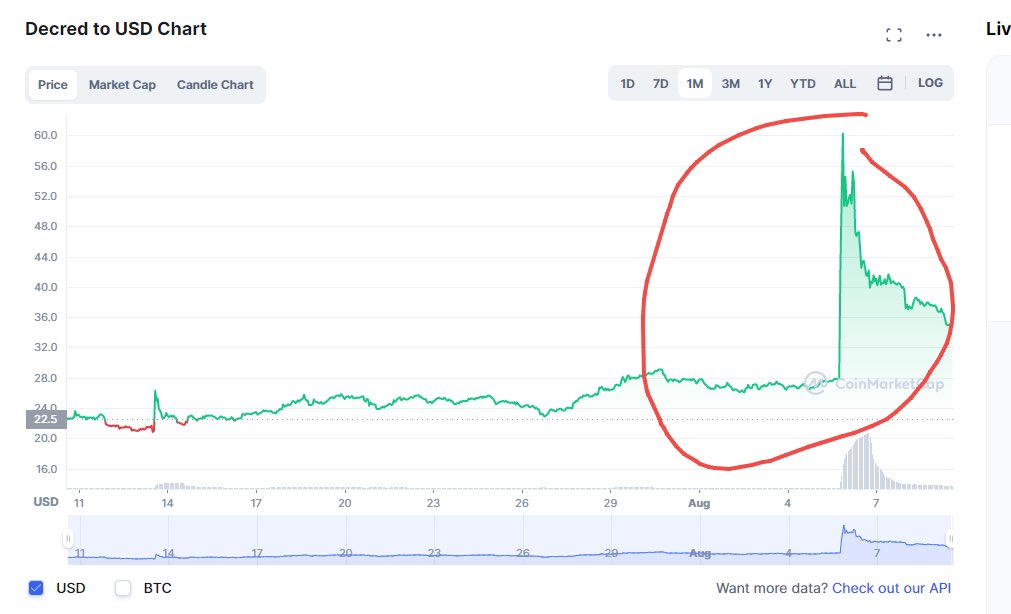This screenshot has width=1011, height=614.
Task: Select the 1D time range
Action: (627, 83)
